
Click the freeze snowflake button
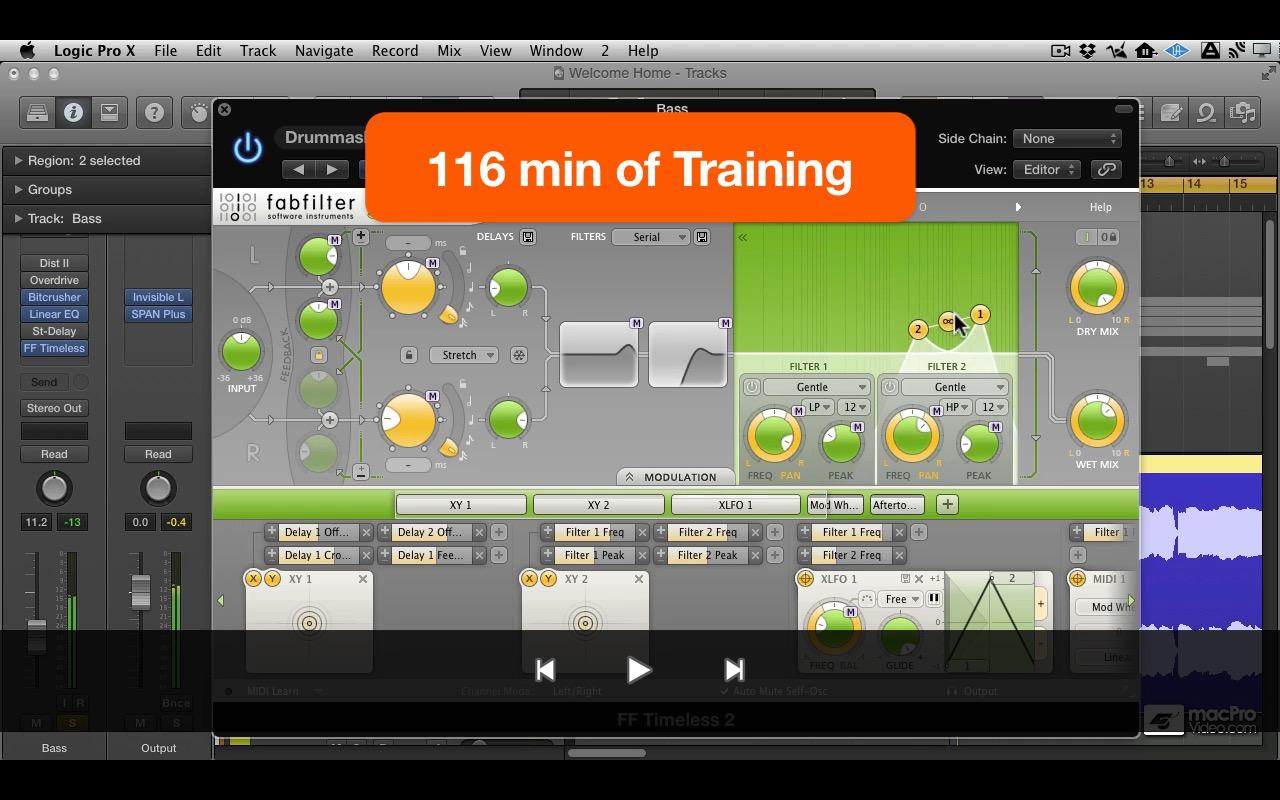[519, 355]
